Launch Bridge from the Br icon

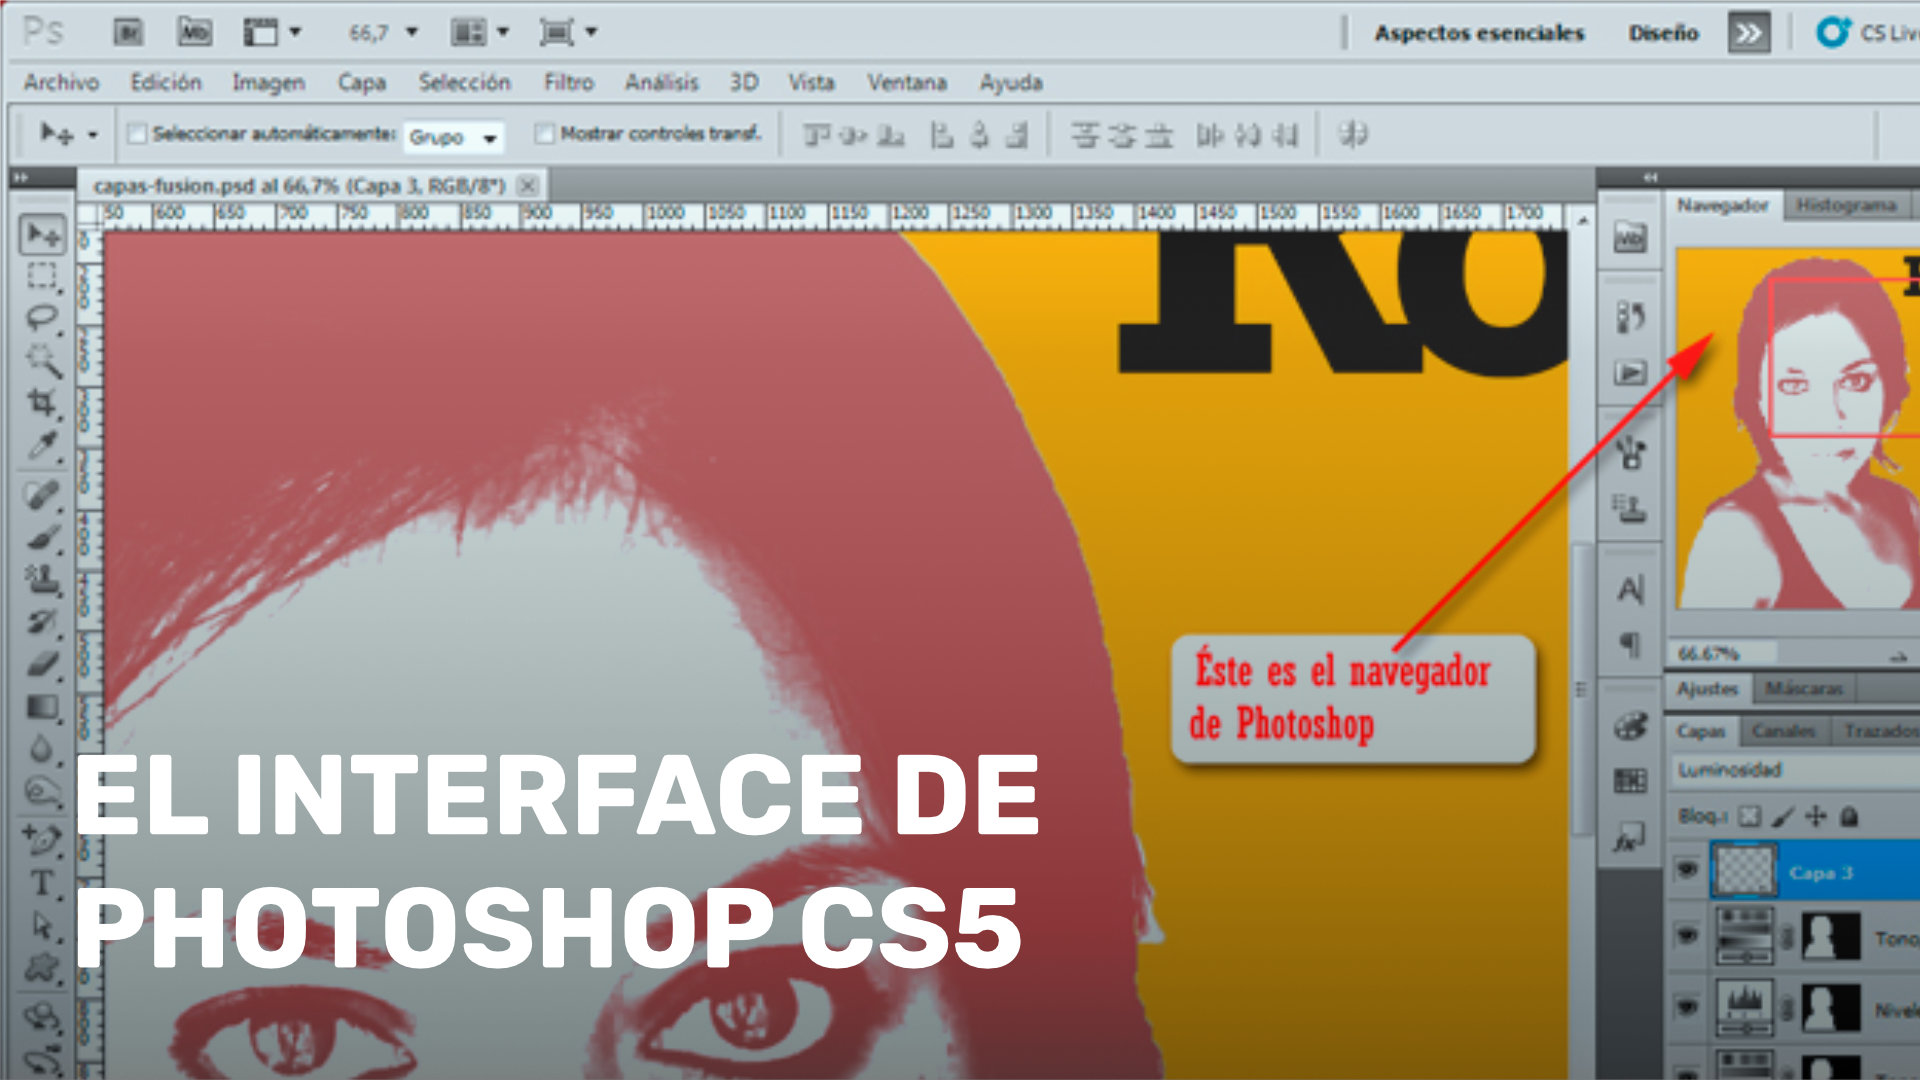127,32
